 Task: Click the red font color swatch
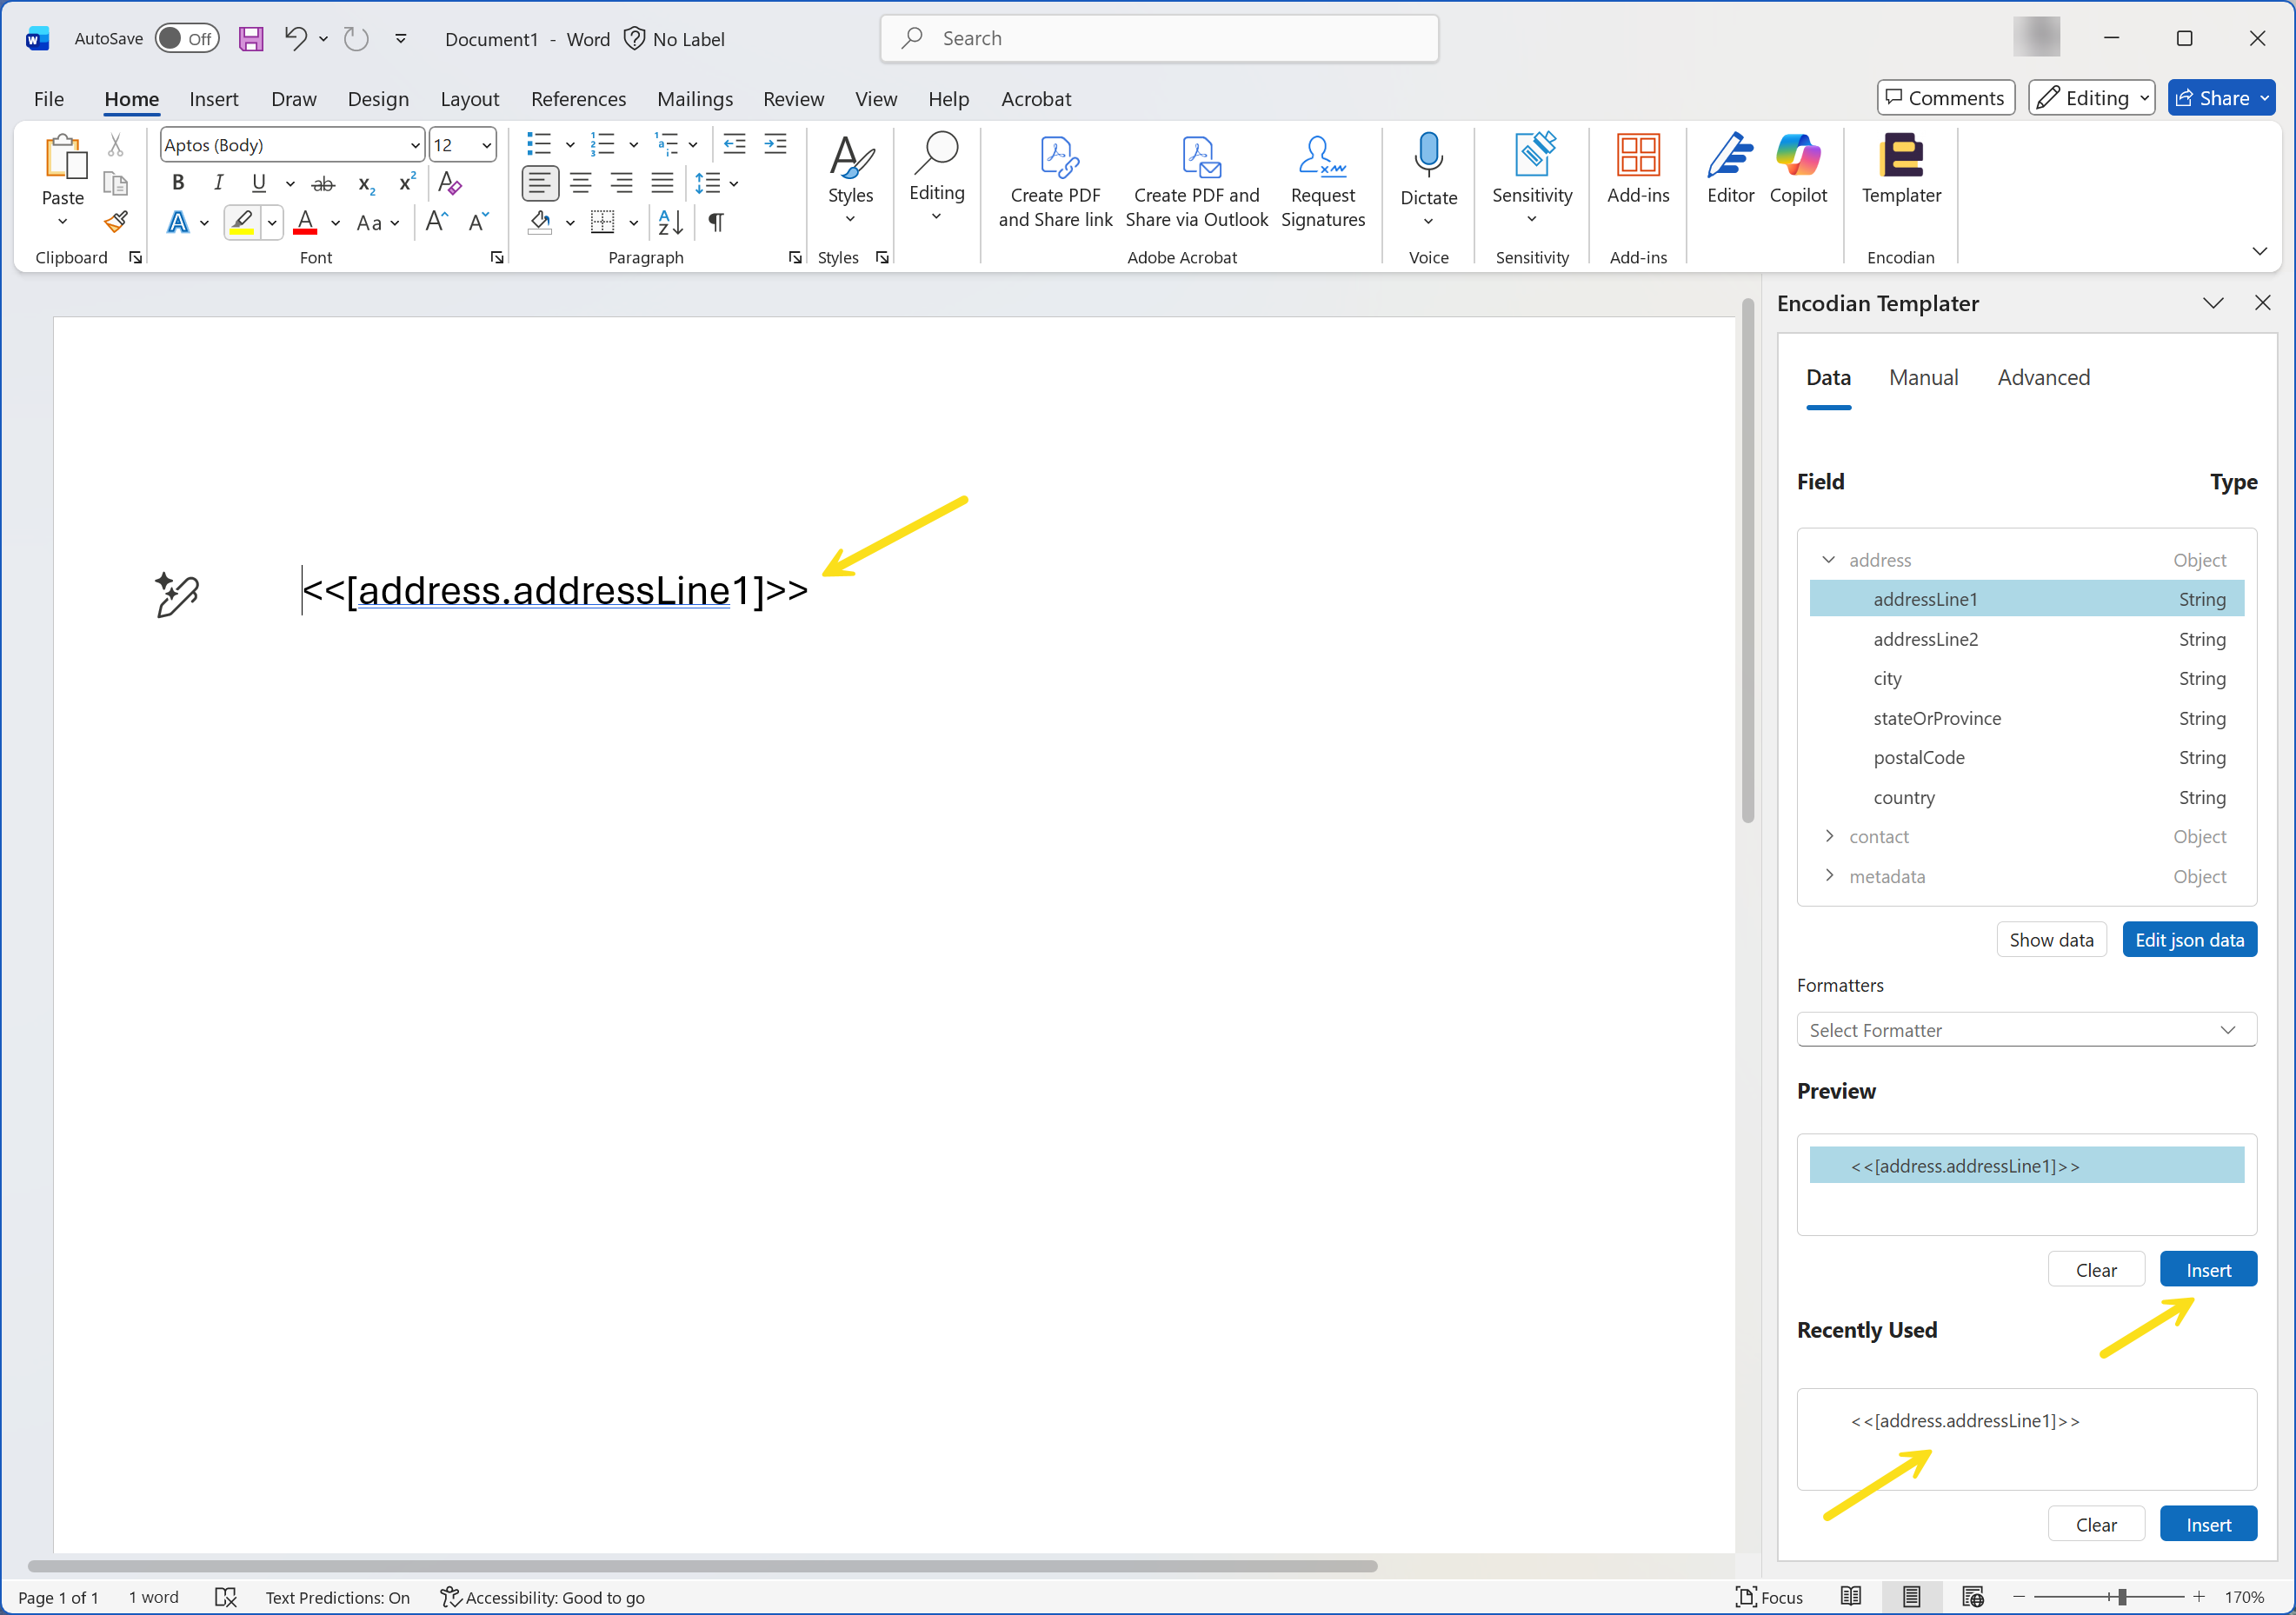tap(305, 222)
